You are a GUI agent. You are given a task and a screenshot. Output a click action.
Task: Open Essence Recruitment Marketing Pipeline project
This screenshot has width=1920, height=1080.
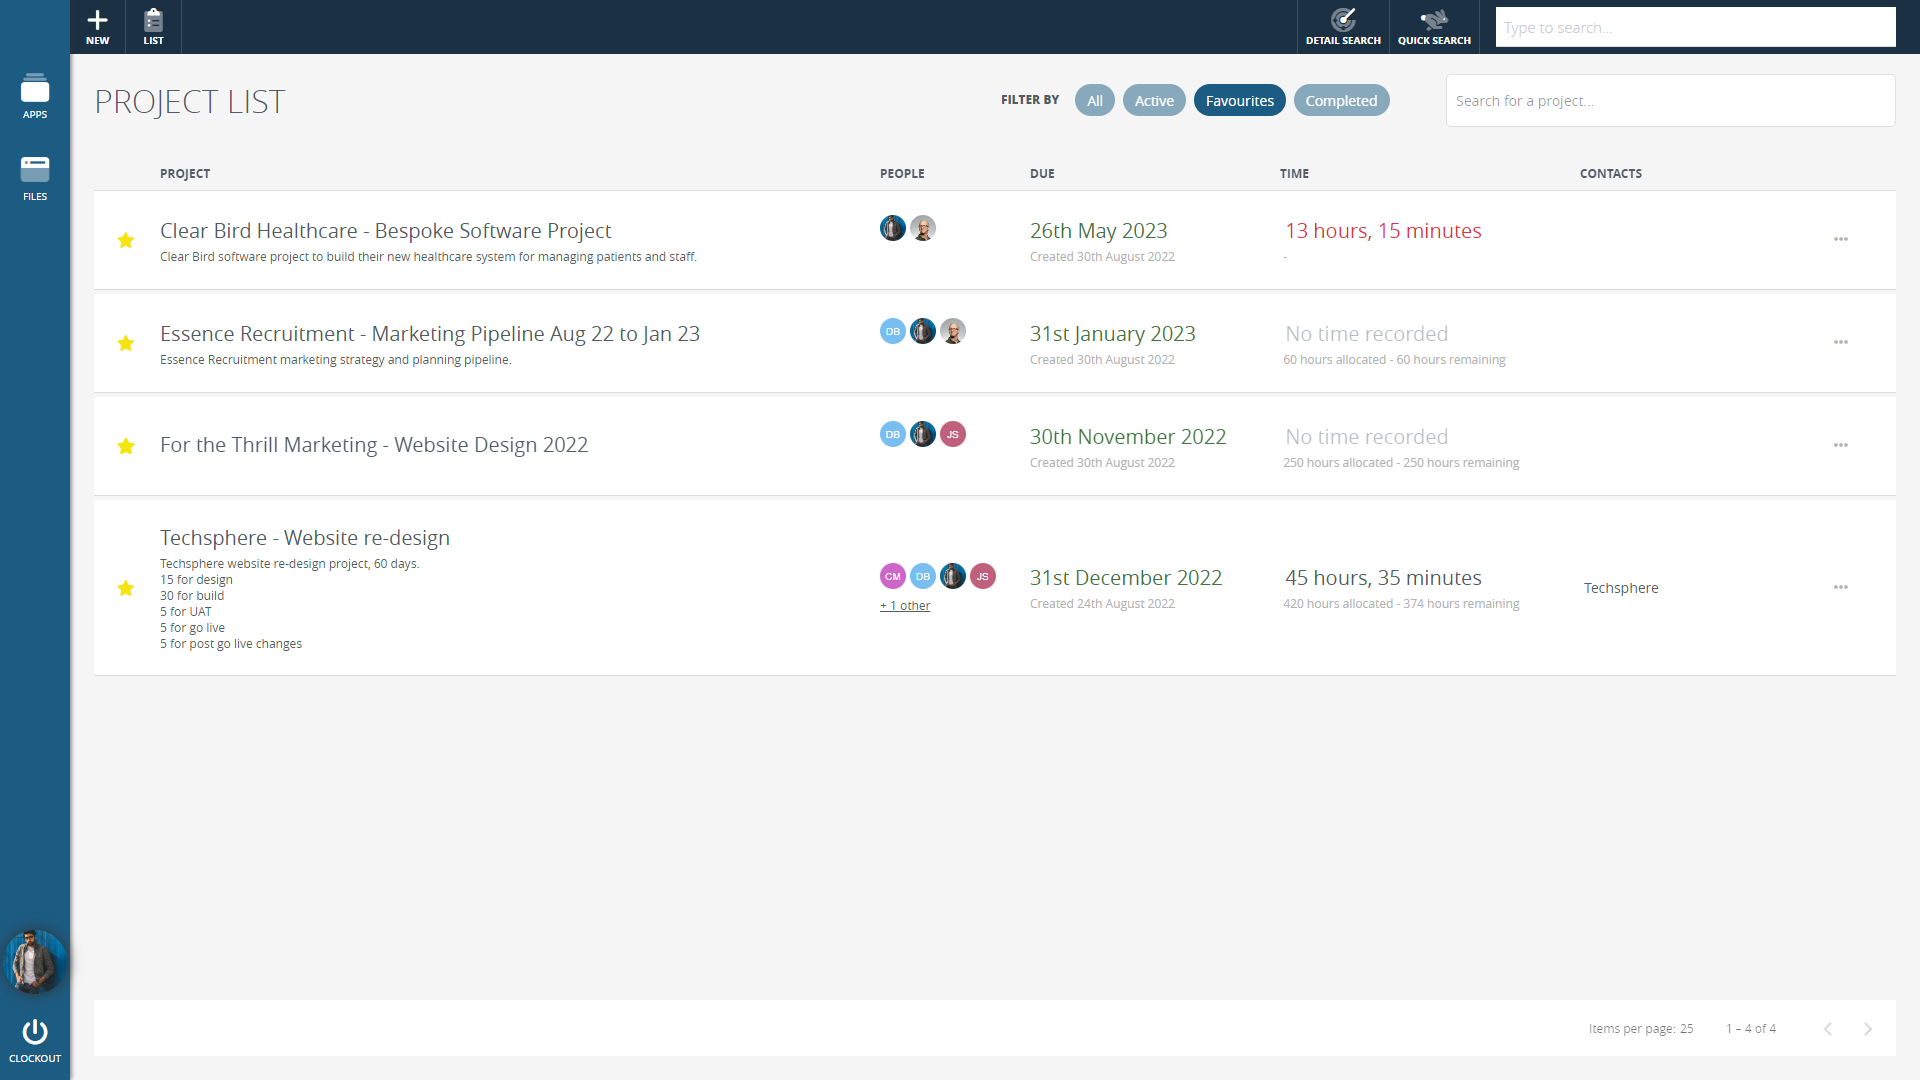click(430, 334)
